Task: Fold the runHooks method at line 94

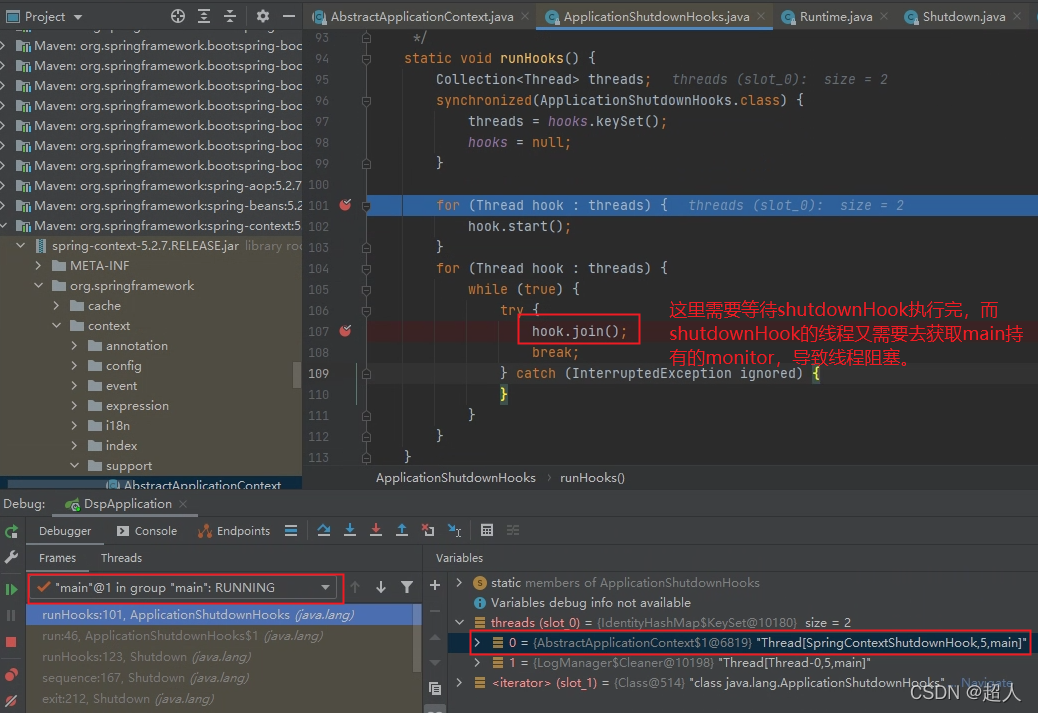Action: [x=366, y=59]
